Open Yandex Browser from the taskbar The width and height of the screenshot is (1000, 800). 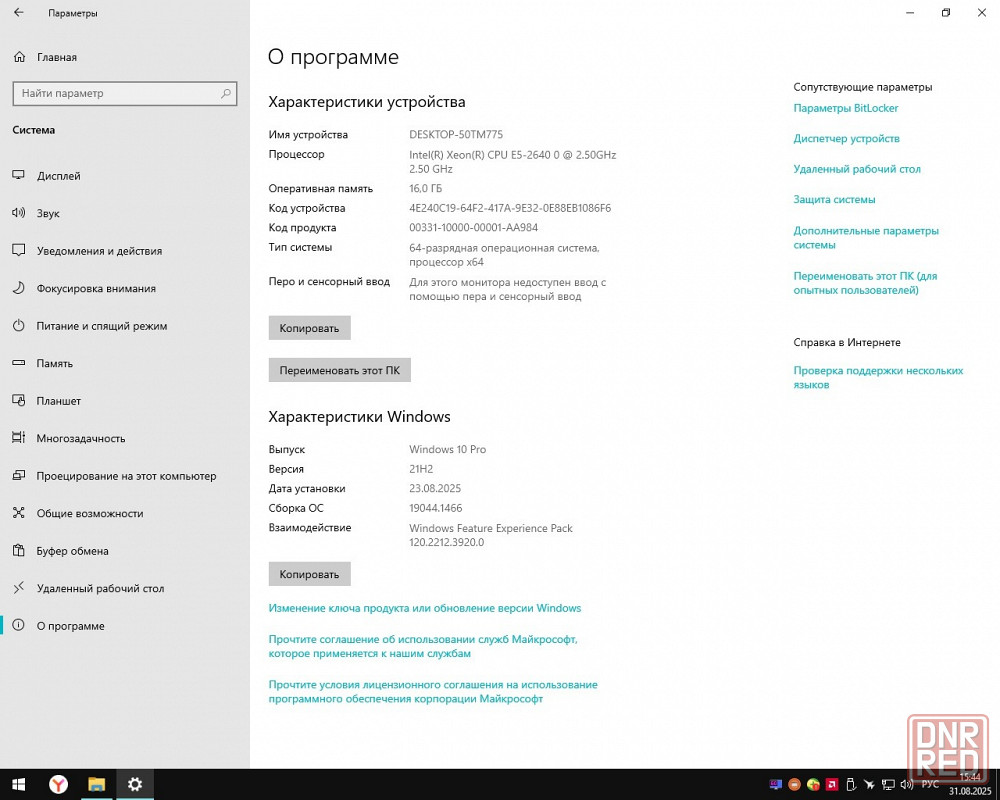[59, 784]
